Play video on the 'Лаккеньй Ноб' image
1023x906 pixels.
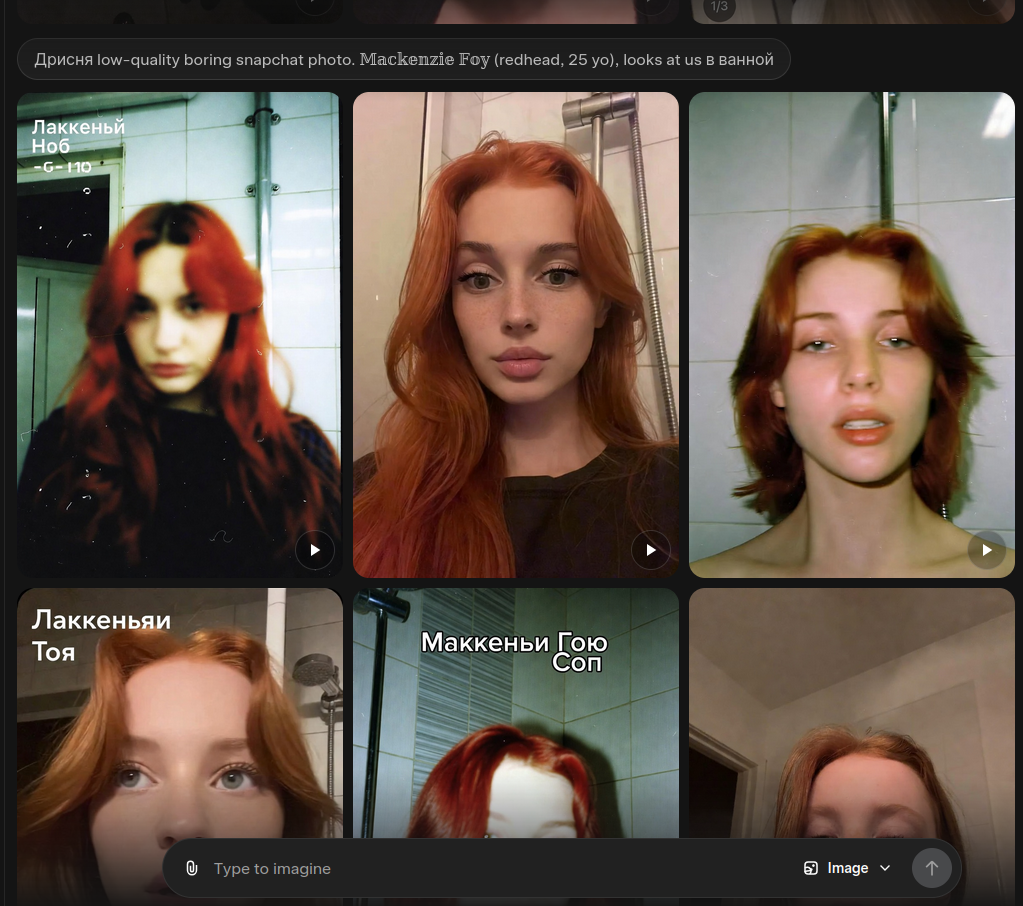pos(314,550)
